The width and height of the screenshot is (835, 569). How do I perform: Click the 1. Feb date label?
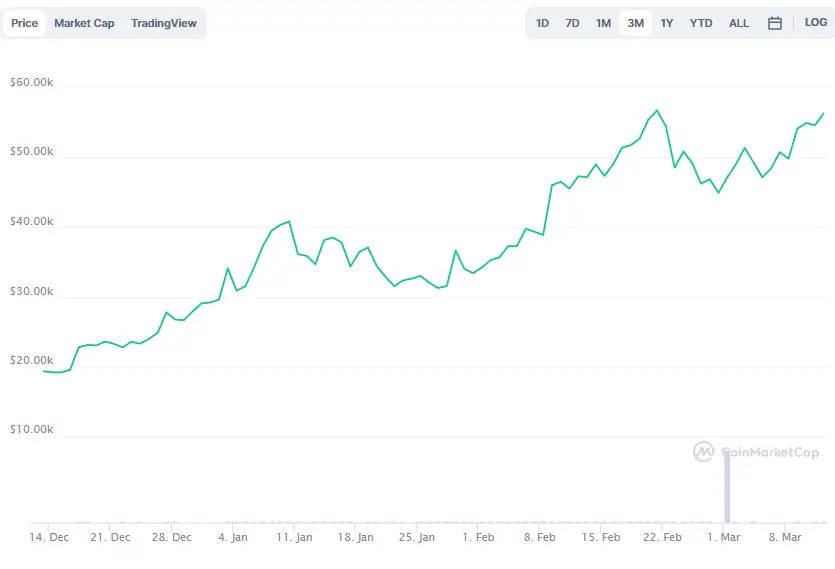point(478,537)
